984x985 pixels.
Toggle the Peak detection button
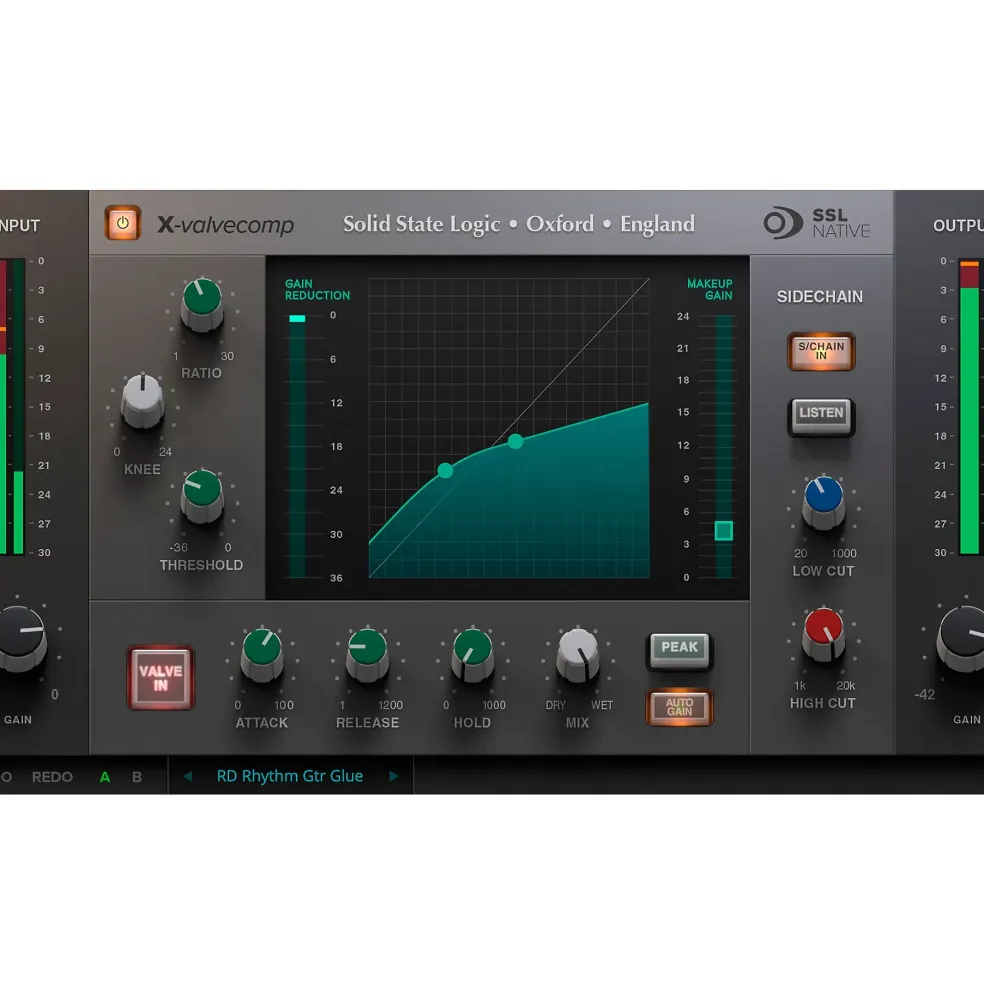tap(679, 650)
